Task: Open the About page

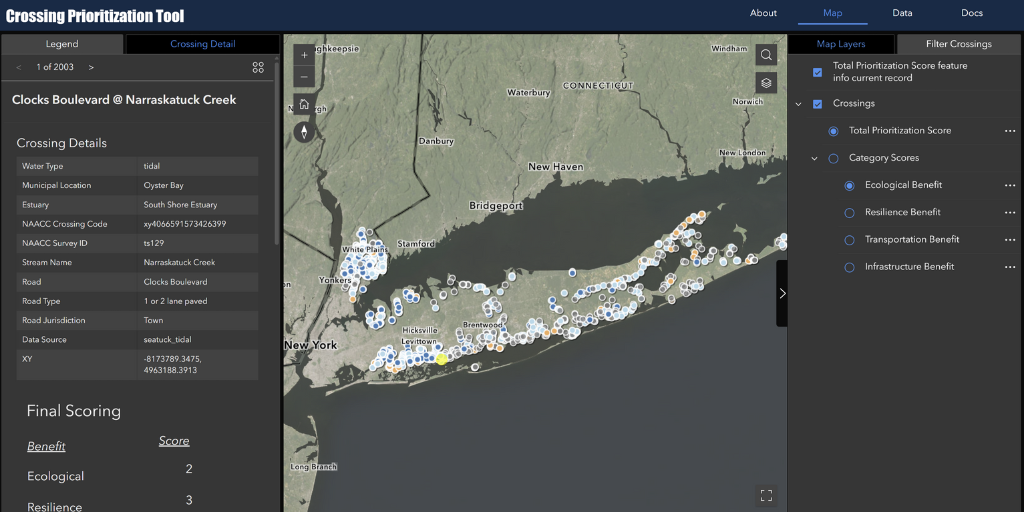Action: (x=763, y=13)
